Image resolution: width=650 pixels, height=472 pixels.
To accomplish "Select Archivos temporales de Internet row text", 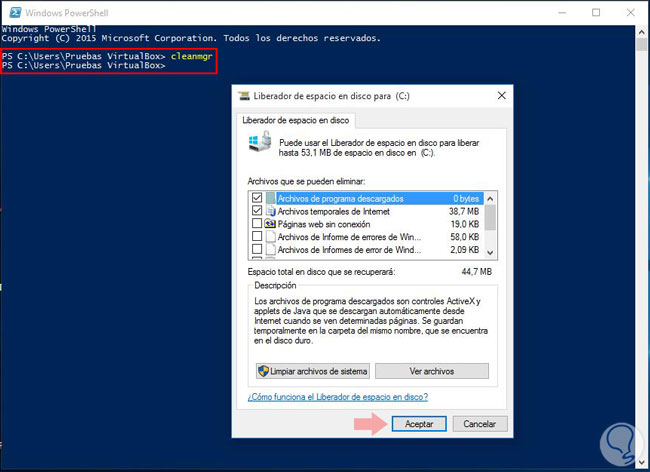I will [334, 211].
